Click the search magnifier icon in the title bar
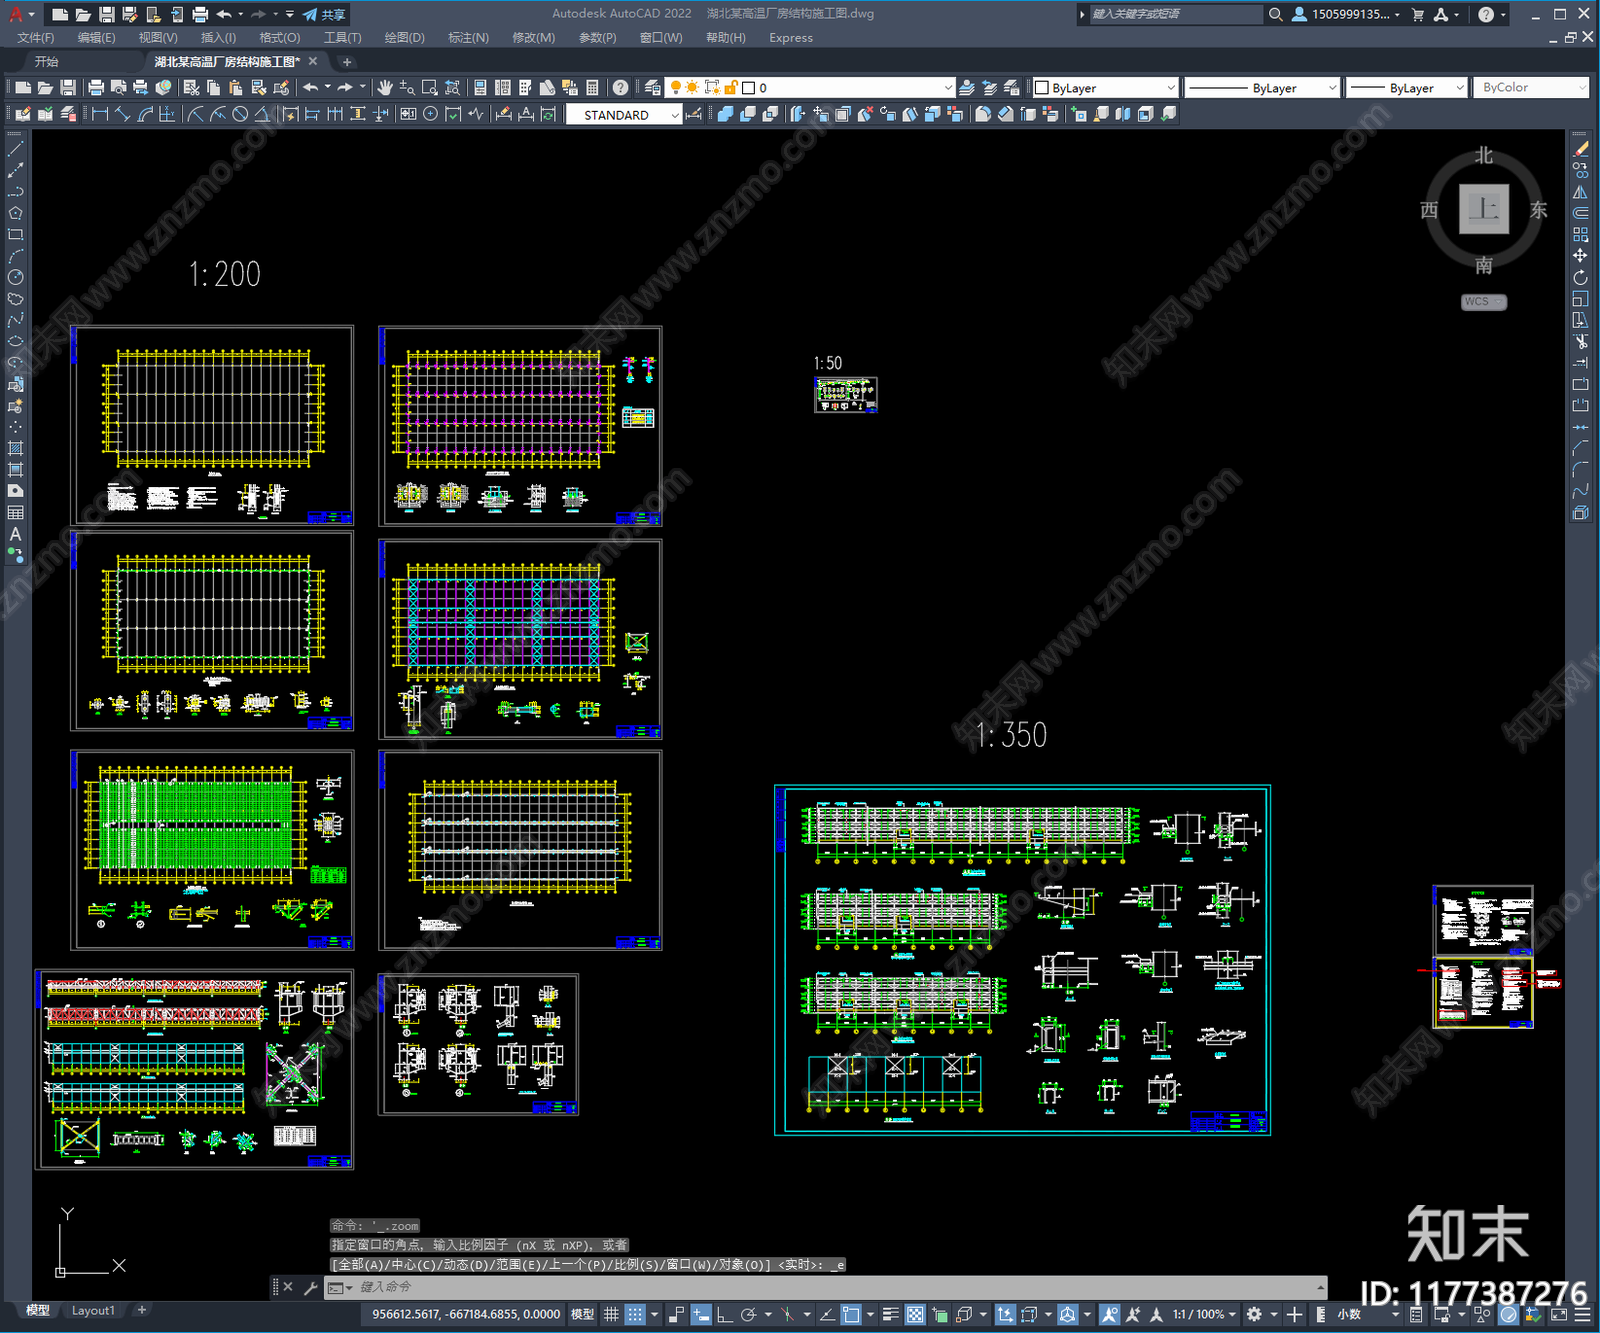The width and height of the screenshot is (1600, 1333). (1276, 14)
